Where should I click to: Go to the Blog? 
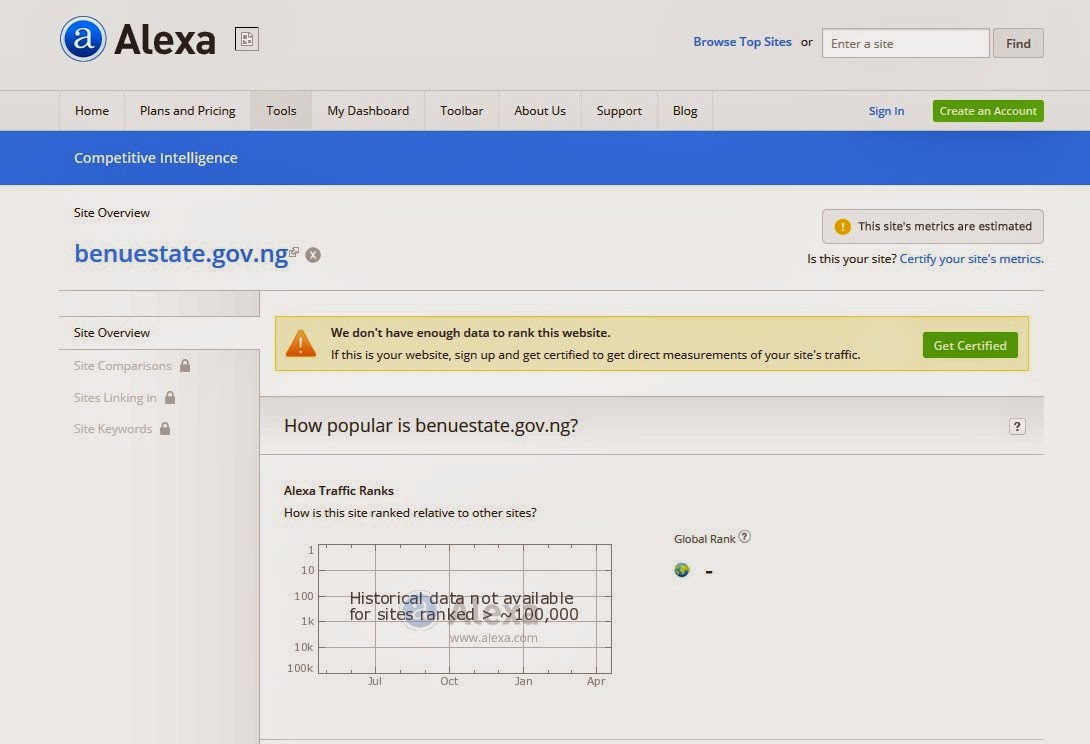(x=685, y=111)
